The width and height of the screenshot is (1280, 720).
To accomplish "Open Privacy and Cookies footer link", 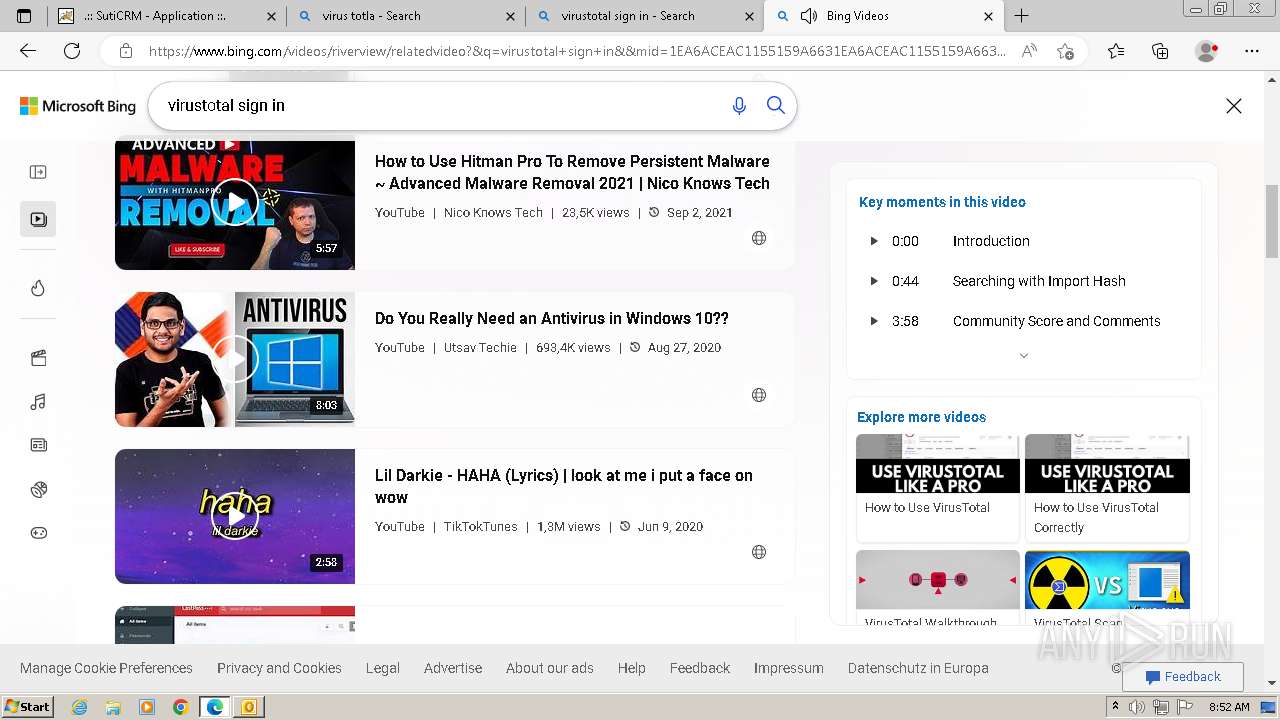I will (279, 668).
